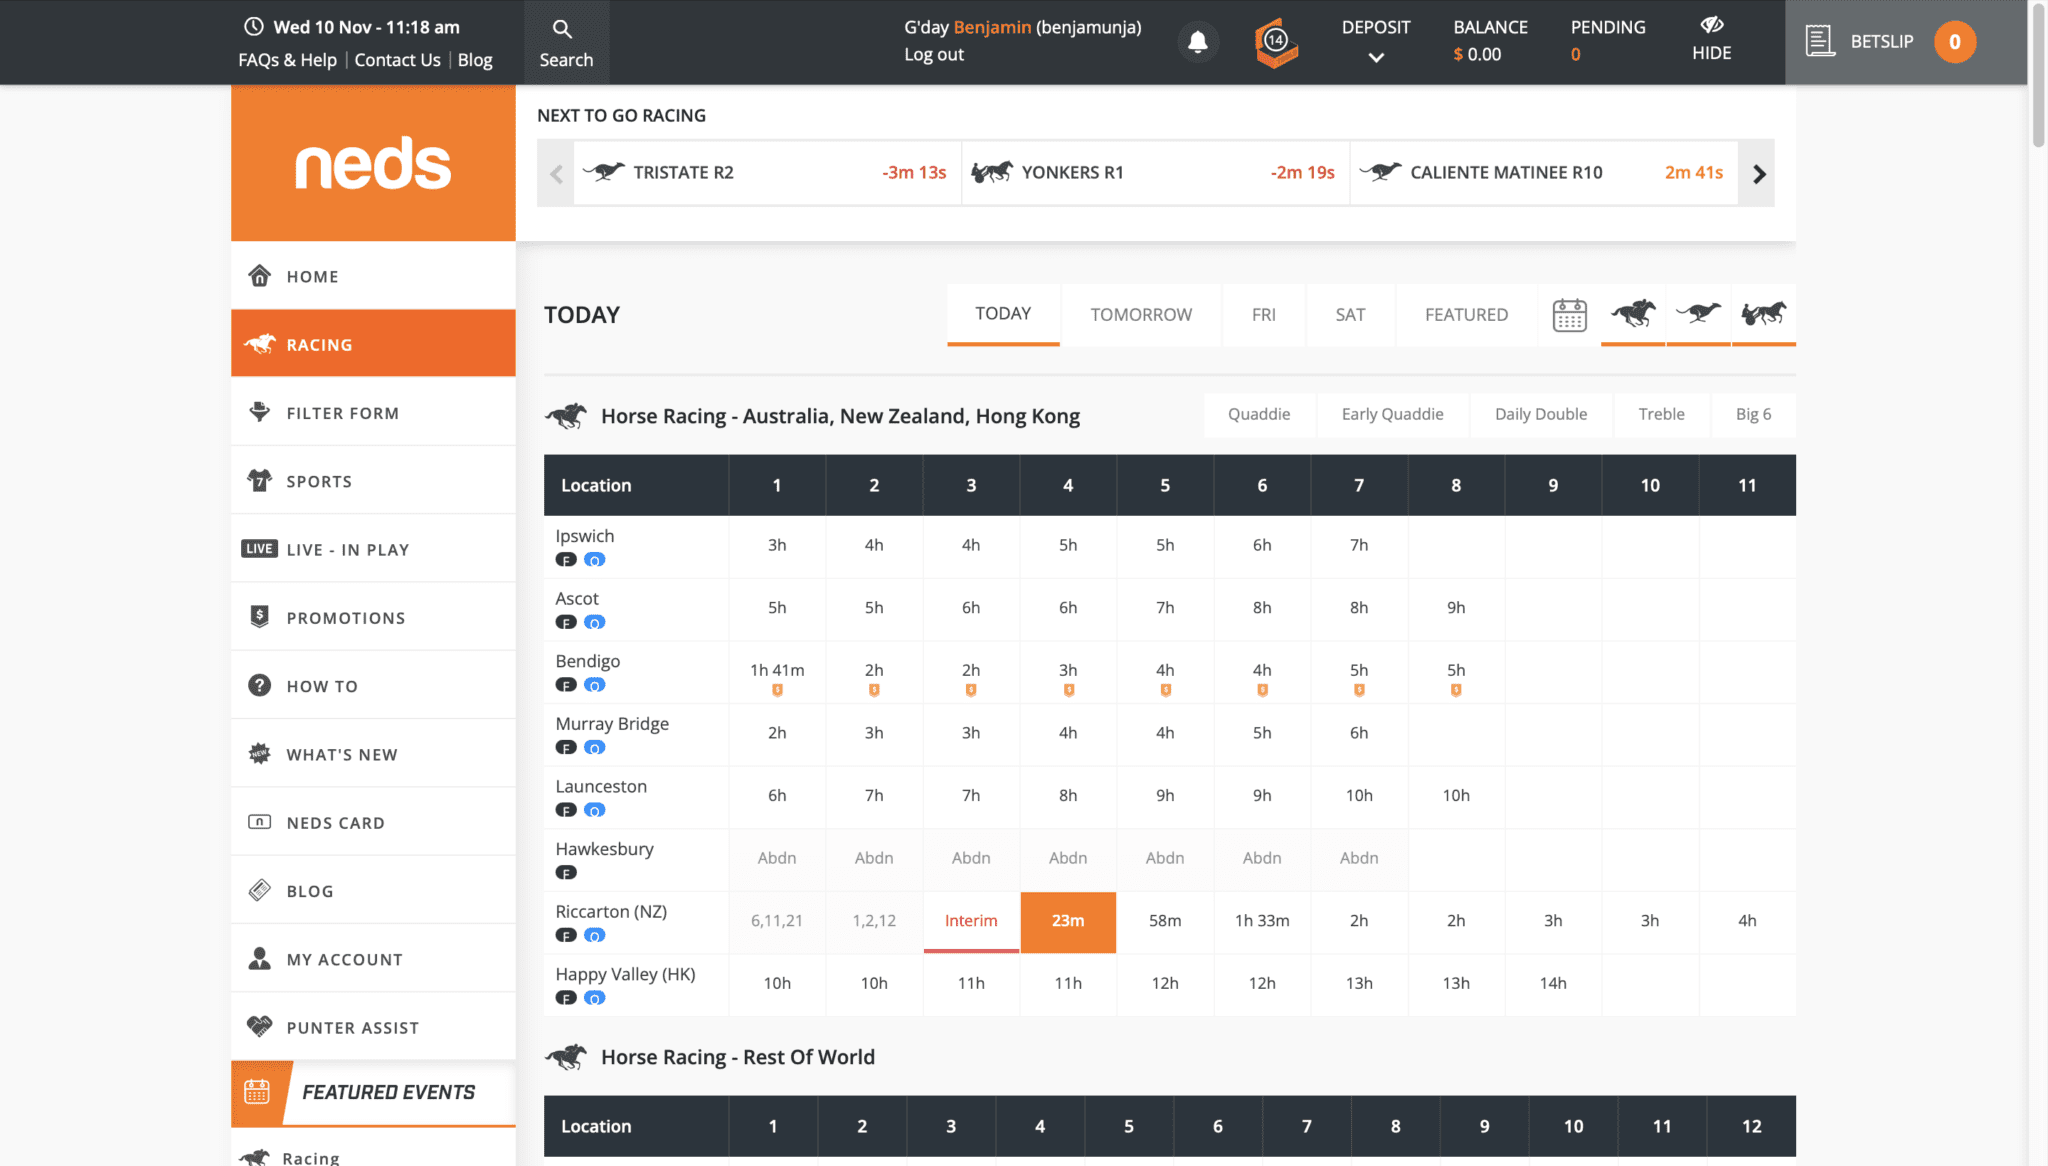
Task: Open Sports from the sidebar
Action: [373, 481]
